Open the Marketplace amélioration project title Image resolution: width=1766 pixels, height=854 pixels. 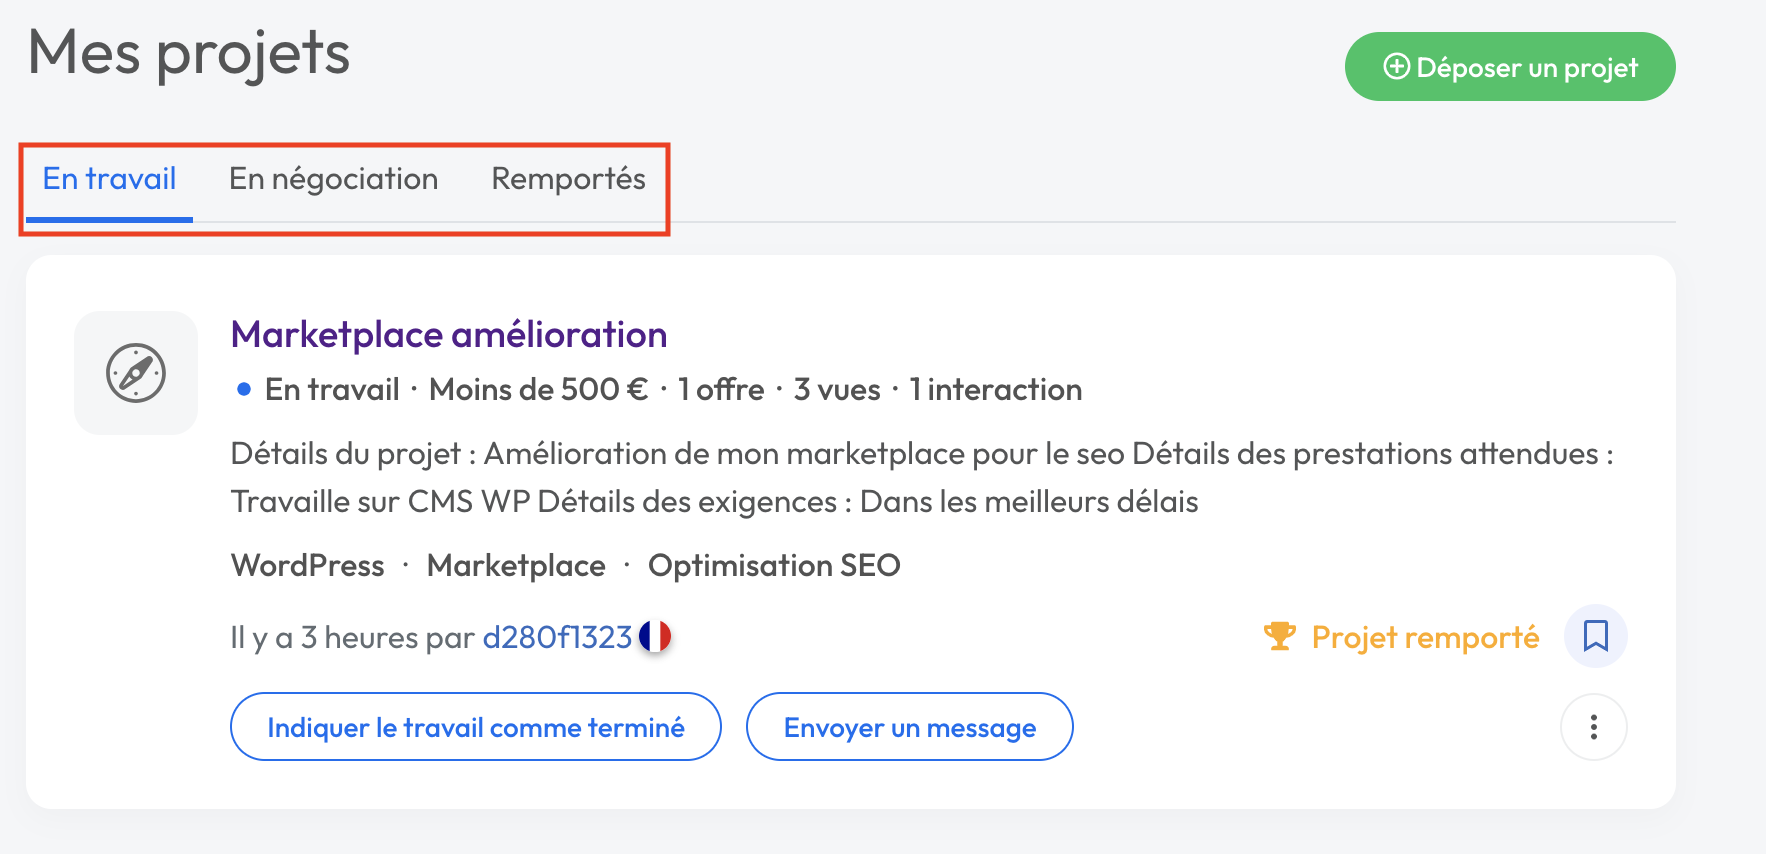[449, 335]
